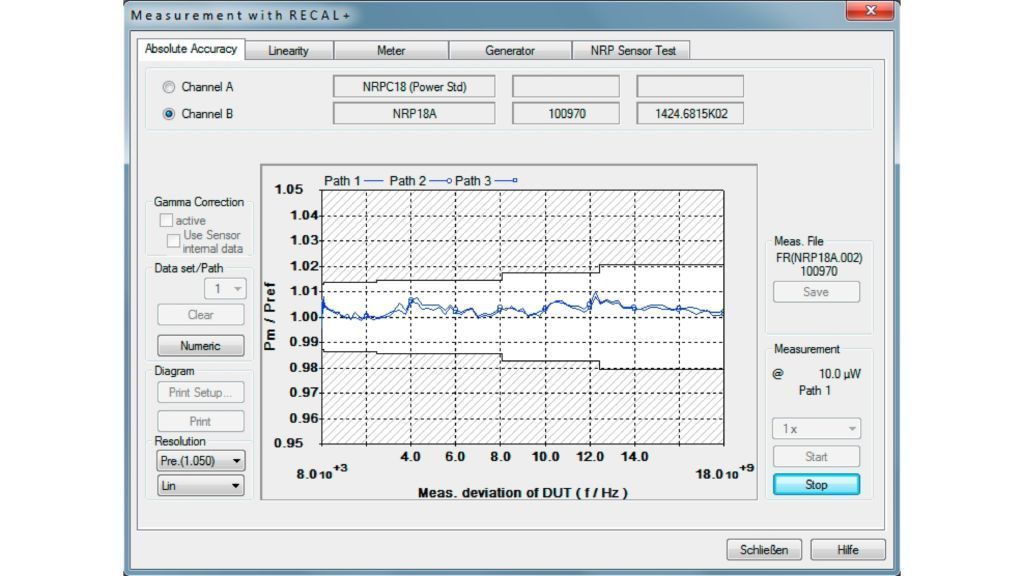This screenshot has height=576, width=1024.
Task: Expand the 1x measurement count dropdown
Action: pyautogui.click(x=816, y=429)
